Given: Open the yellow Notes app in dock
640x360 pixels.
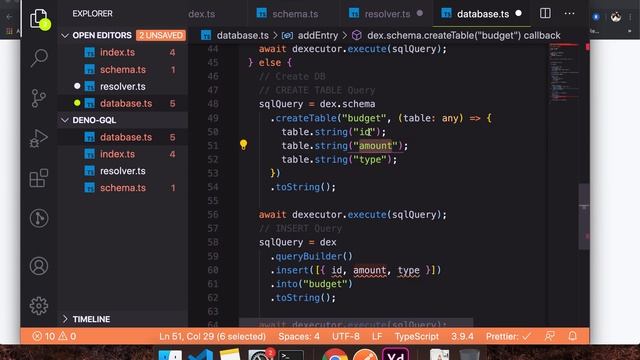Looking at the screenshot, I should 230,354.
